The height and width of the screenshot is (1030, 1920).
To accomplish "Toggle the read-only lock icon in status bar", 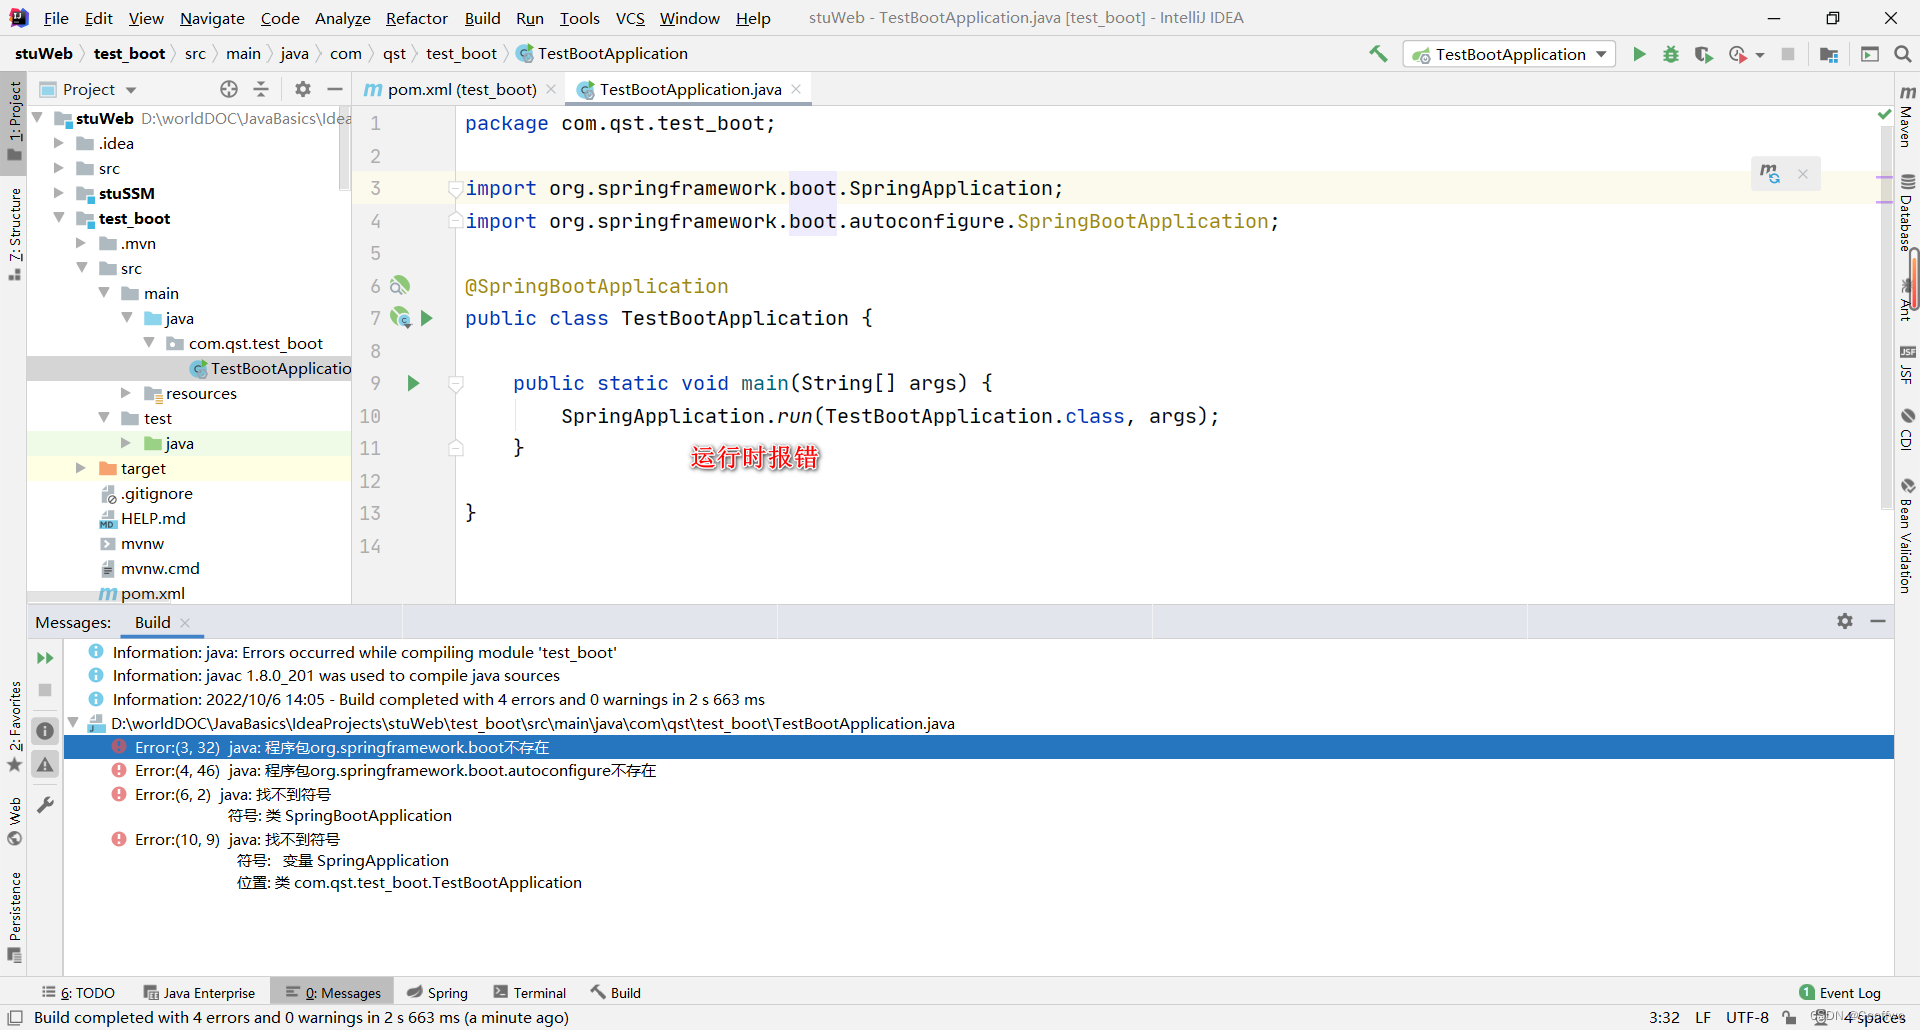I will 1789,1017.
